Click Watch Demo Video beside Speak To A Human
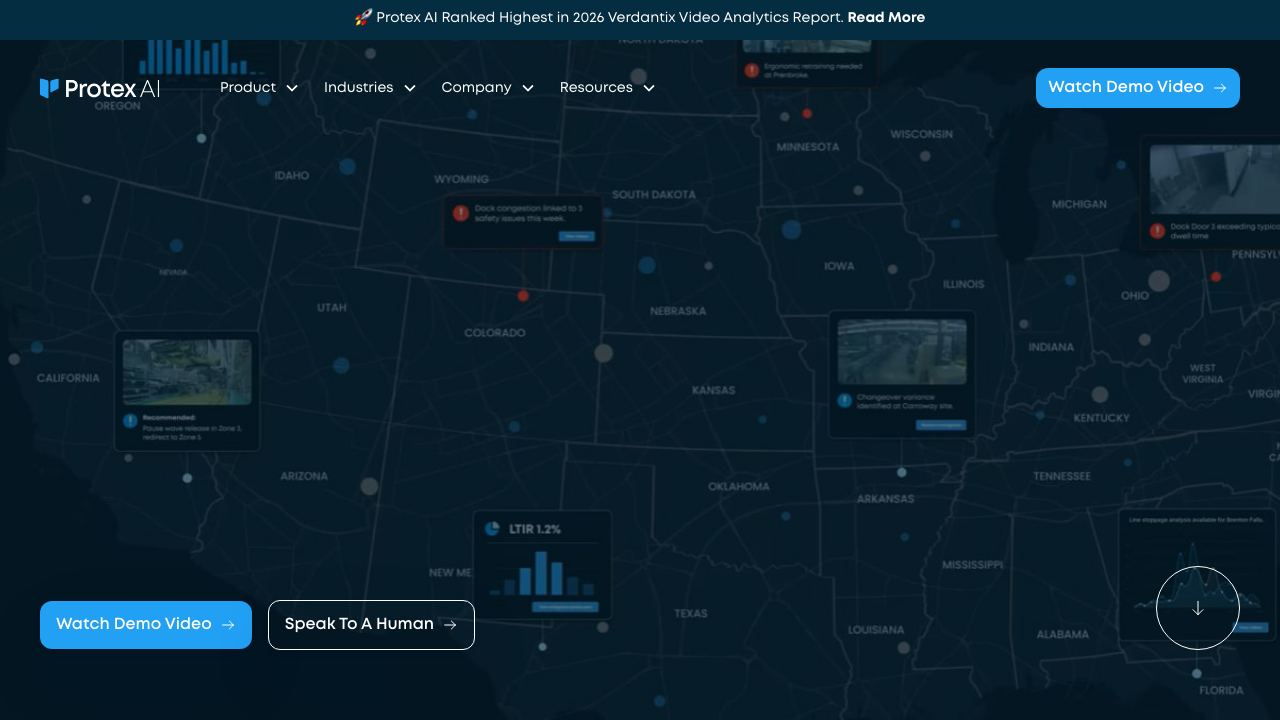This screenshot has width=1280, height=720. point(146,625)
